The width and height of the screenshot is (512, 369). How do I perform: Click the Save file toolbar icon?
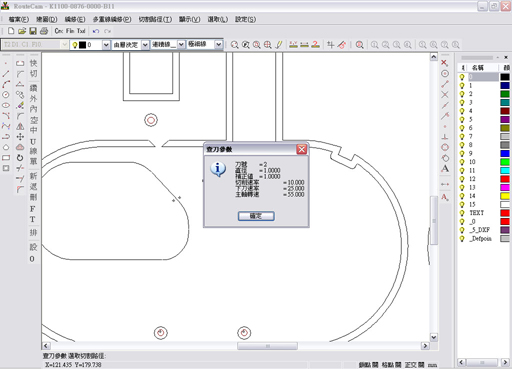click(x=33, y=31)
